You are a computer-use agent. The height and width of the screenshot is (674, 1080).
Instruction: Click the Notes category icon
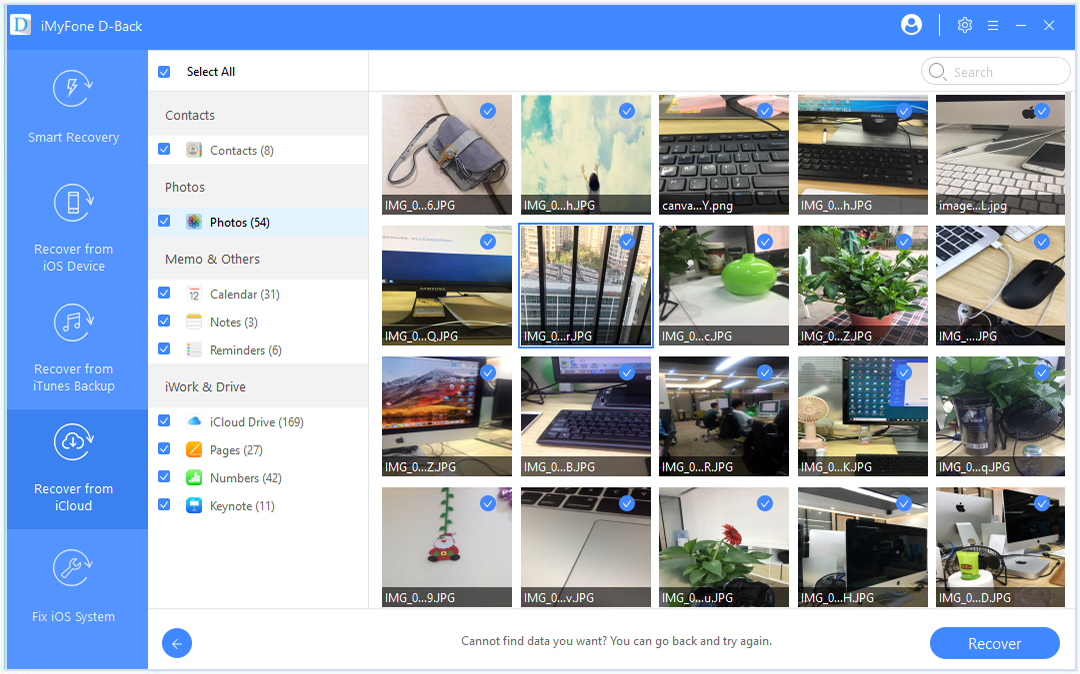[194, 322]
